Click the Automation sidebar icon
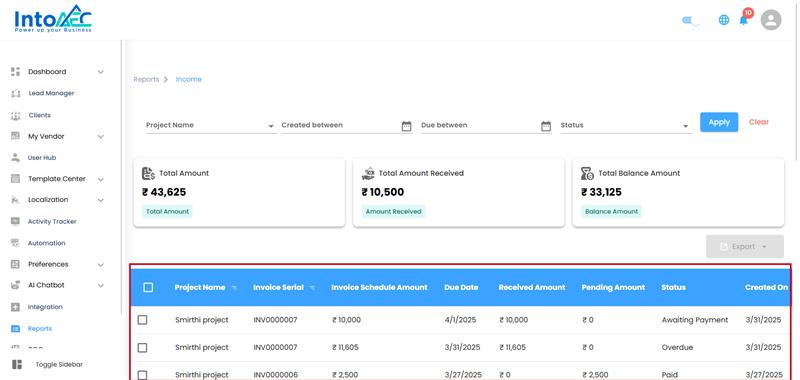Image resolution: width=800 pixels, height=380 pixels. click(15, 243)
